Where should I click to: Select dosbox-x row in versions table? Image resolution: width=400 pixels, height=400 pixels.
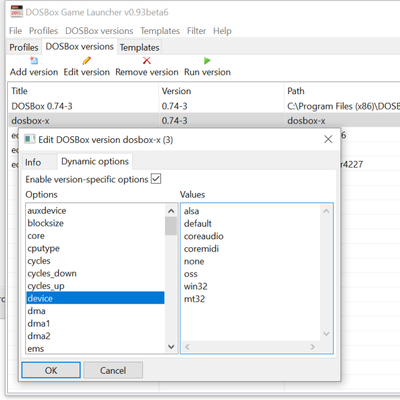[x=204, y=120]
